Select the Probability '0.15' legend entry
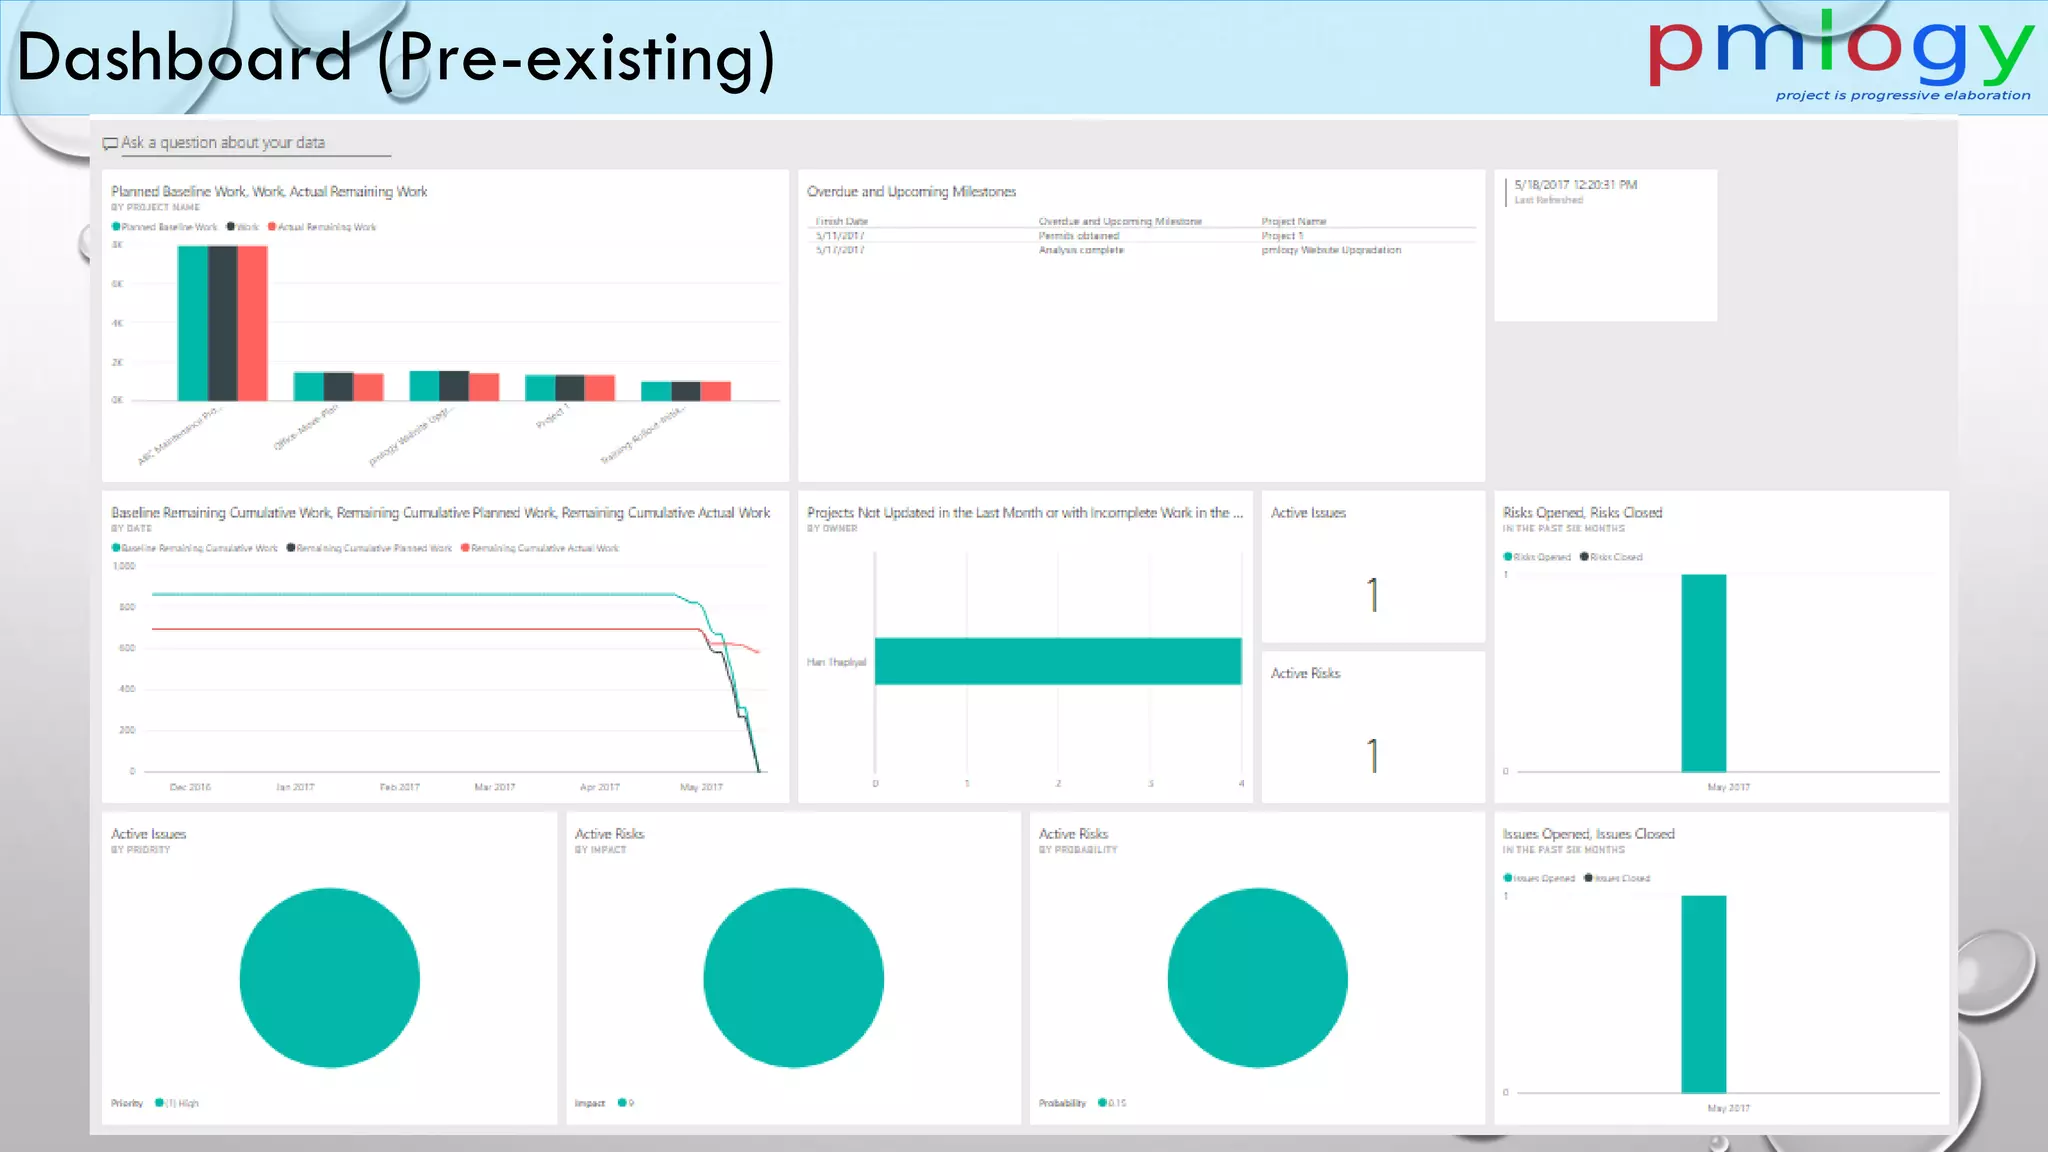The width and height of the screenshot is (2048, 1152). point(1112,1103)
